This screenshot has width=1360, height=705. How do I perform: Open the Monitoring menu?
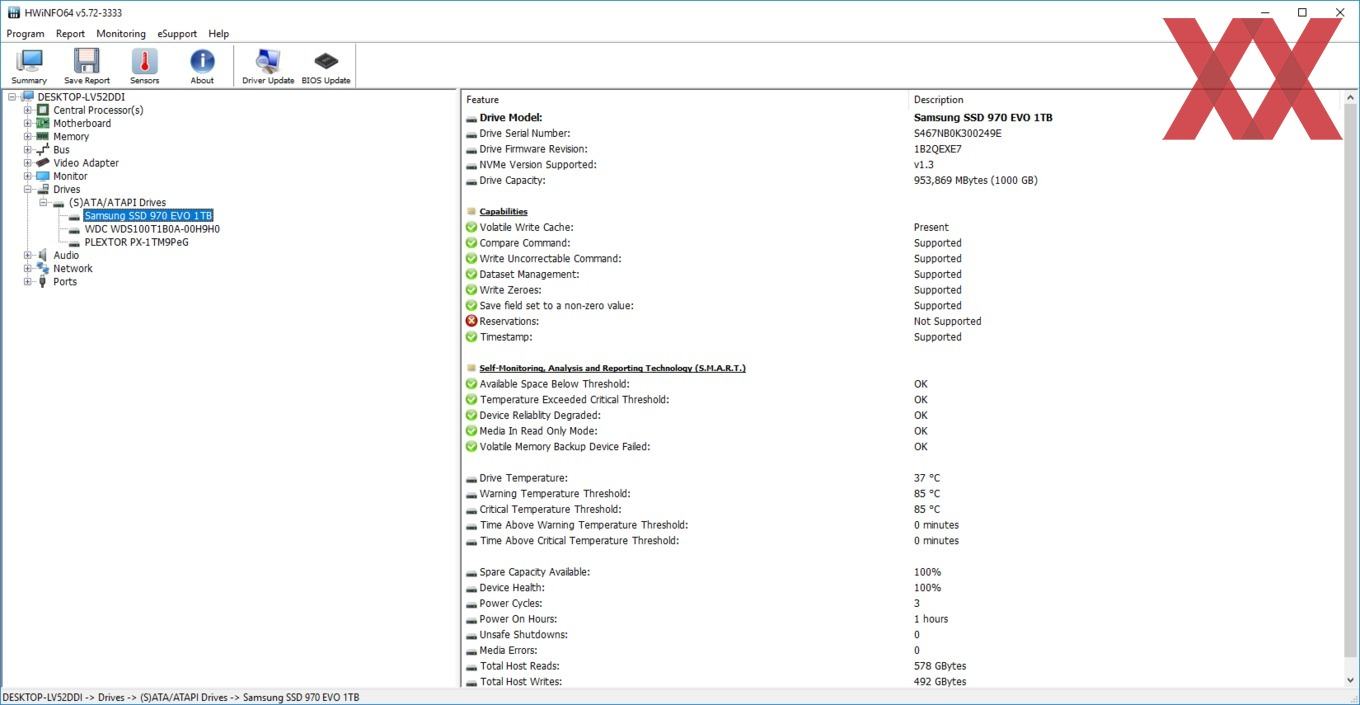(121, 33)
